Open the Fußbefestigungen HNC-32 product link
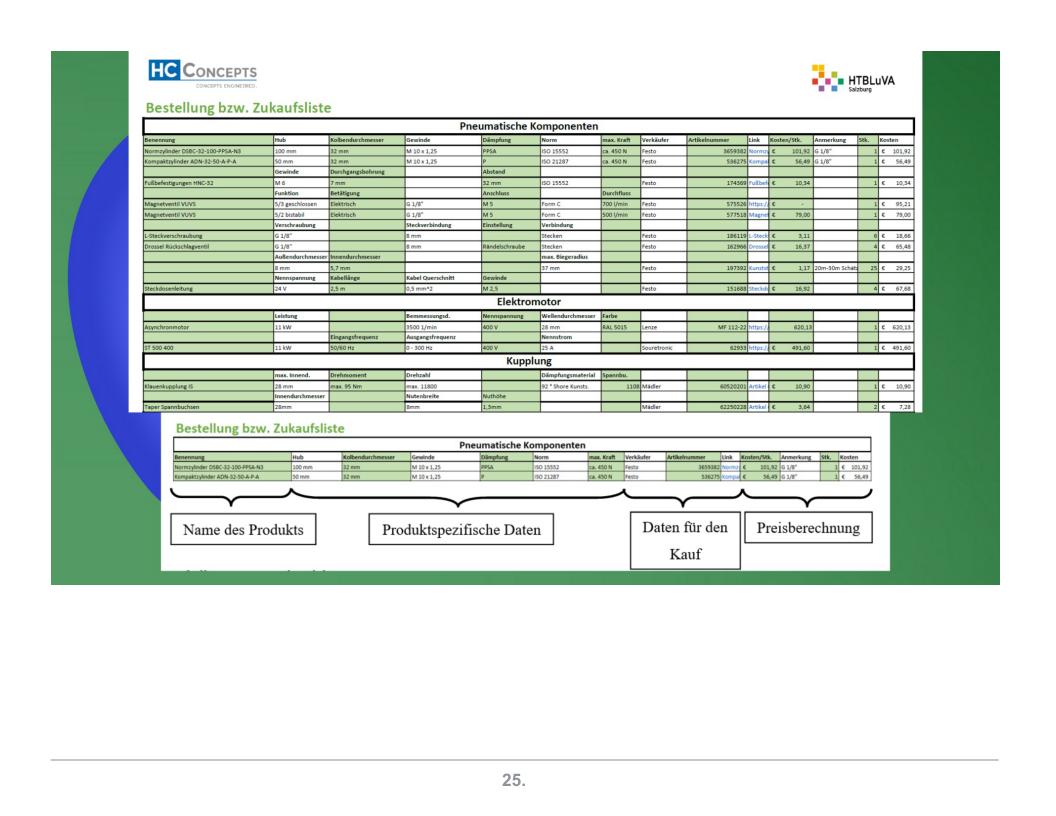Image resolution: width=1056 pixels, height=816 pixels. [757, 183]
